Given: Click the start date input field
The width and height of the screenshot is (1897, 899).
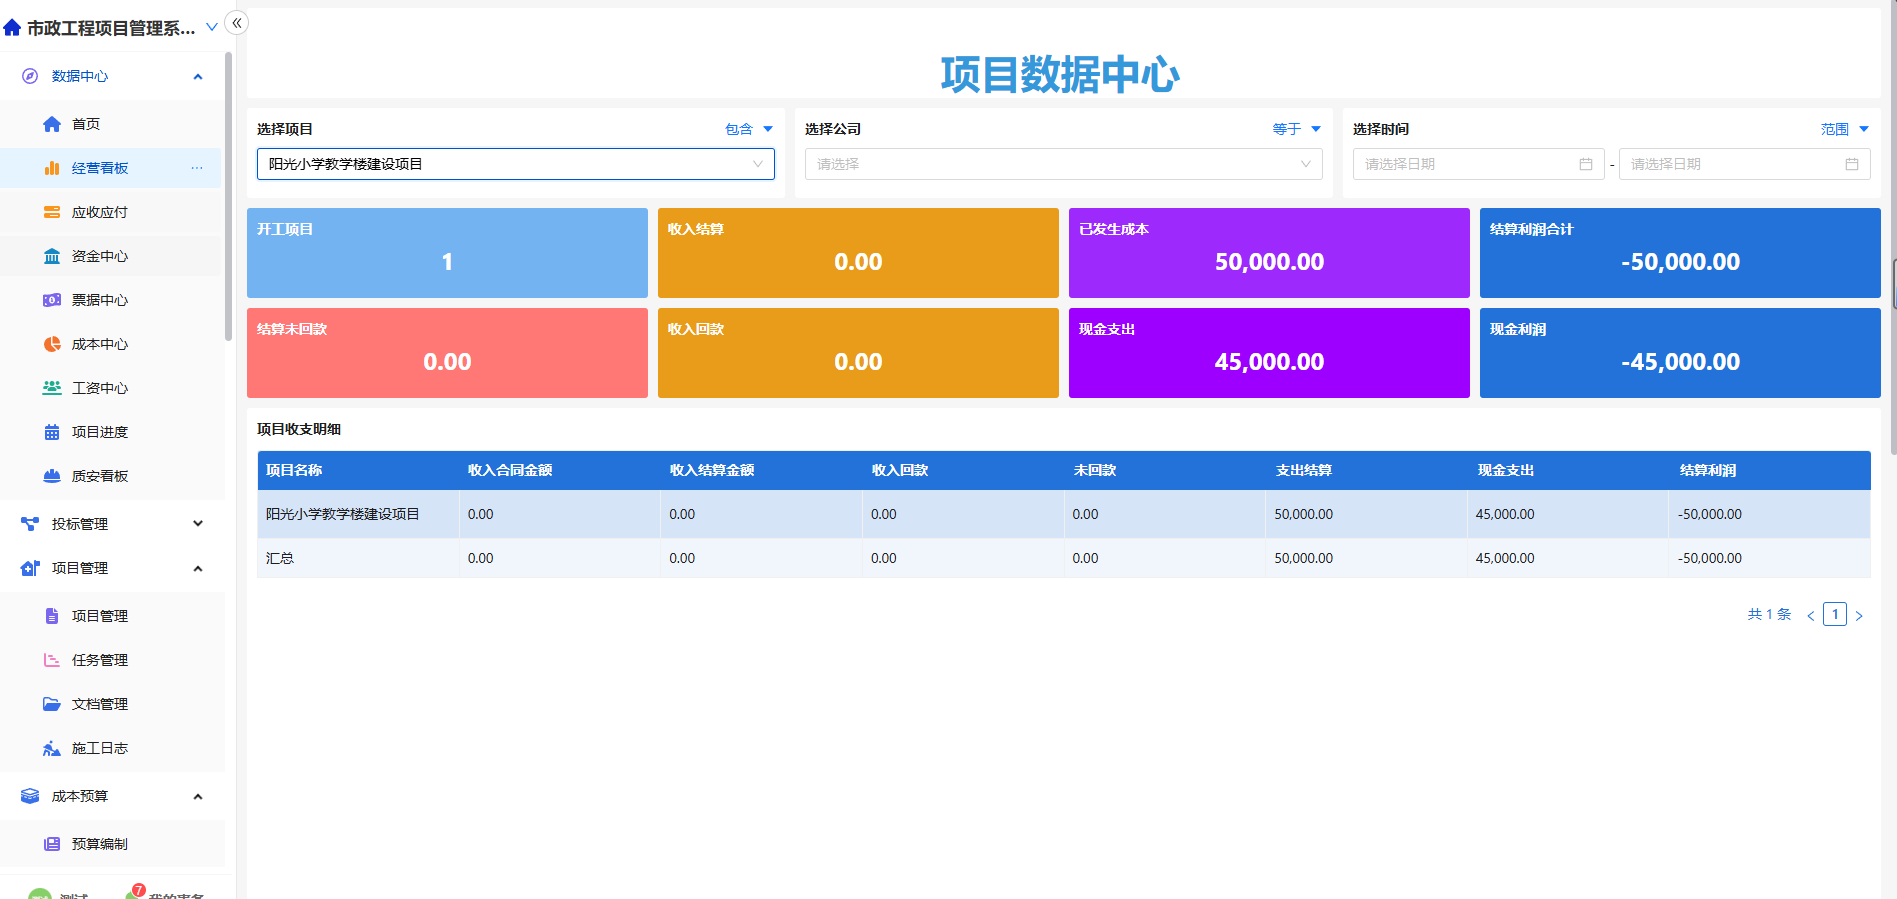Looking at the screenshot, I should (x=1478, y=164).
